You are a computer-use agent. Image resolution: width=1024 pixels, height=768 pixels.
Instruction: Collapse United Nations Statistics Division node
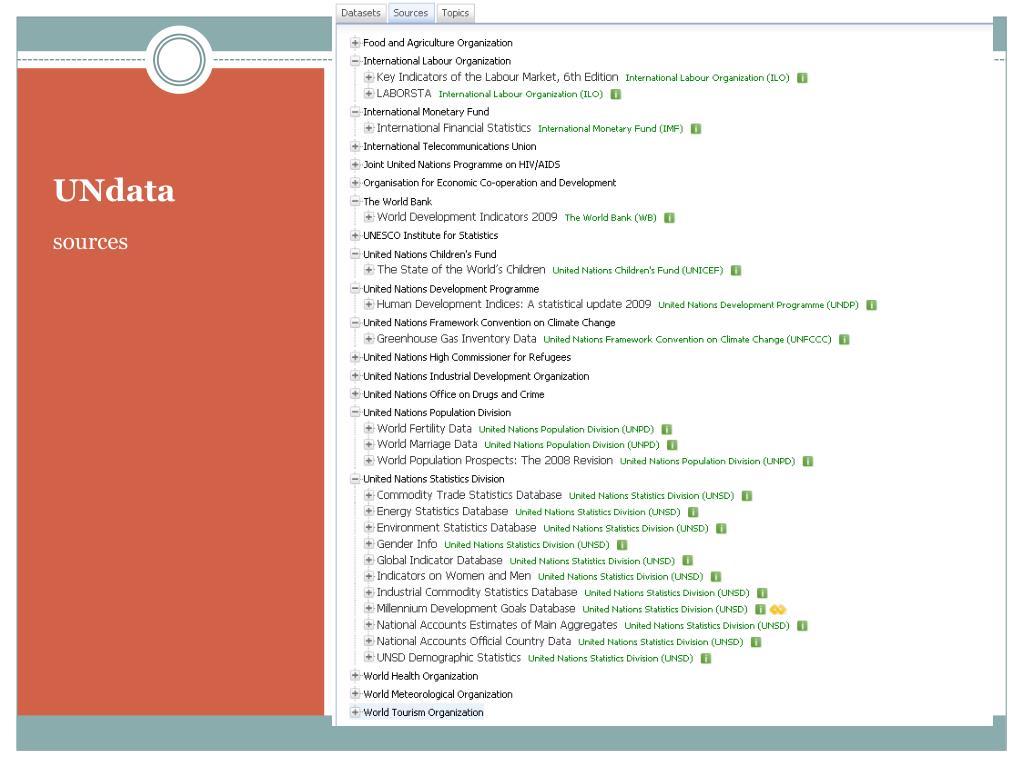click(x=355, y=479)
